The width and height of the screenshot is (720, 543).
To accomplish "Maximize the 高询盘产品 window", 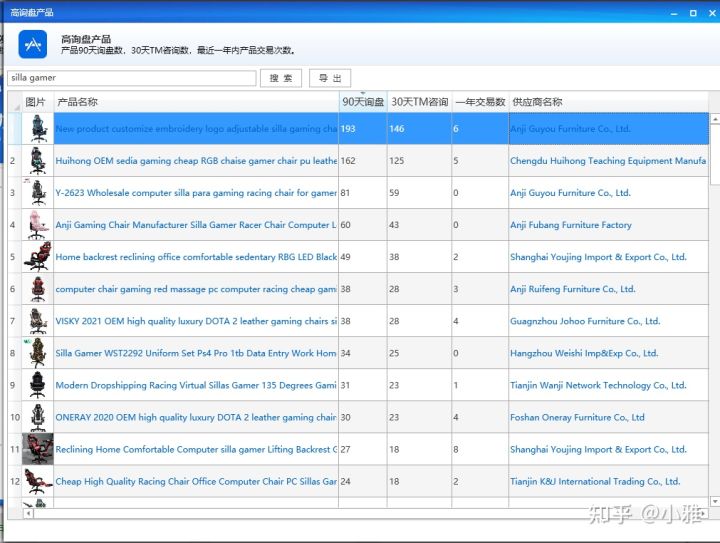I will (x=693, y=13).
